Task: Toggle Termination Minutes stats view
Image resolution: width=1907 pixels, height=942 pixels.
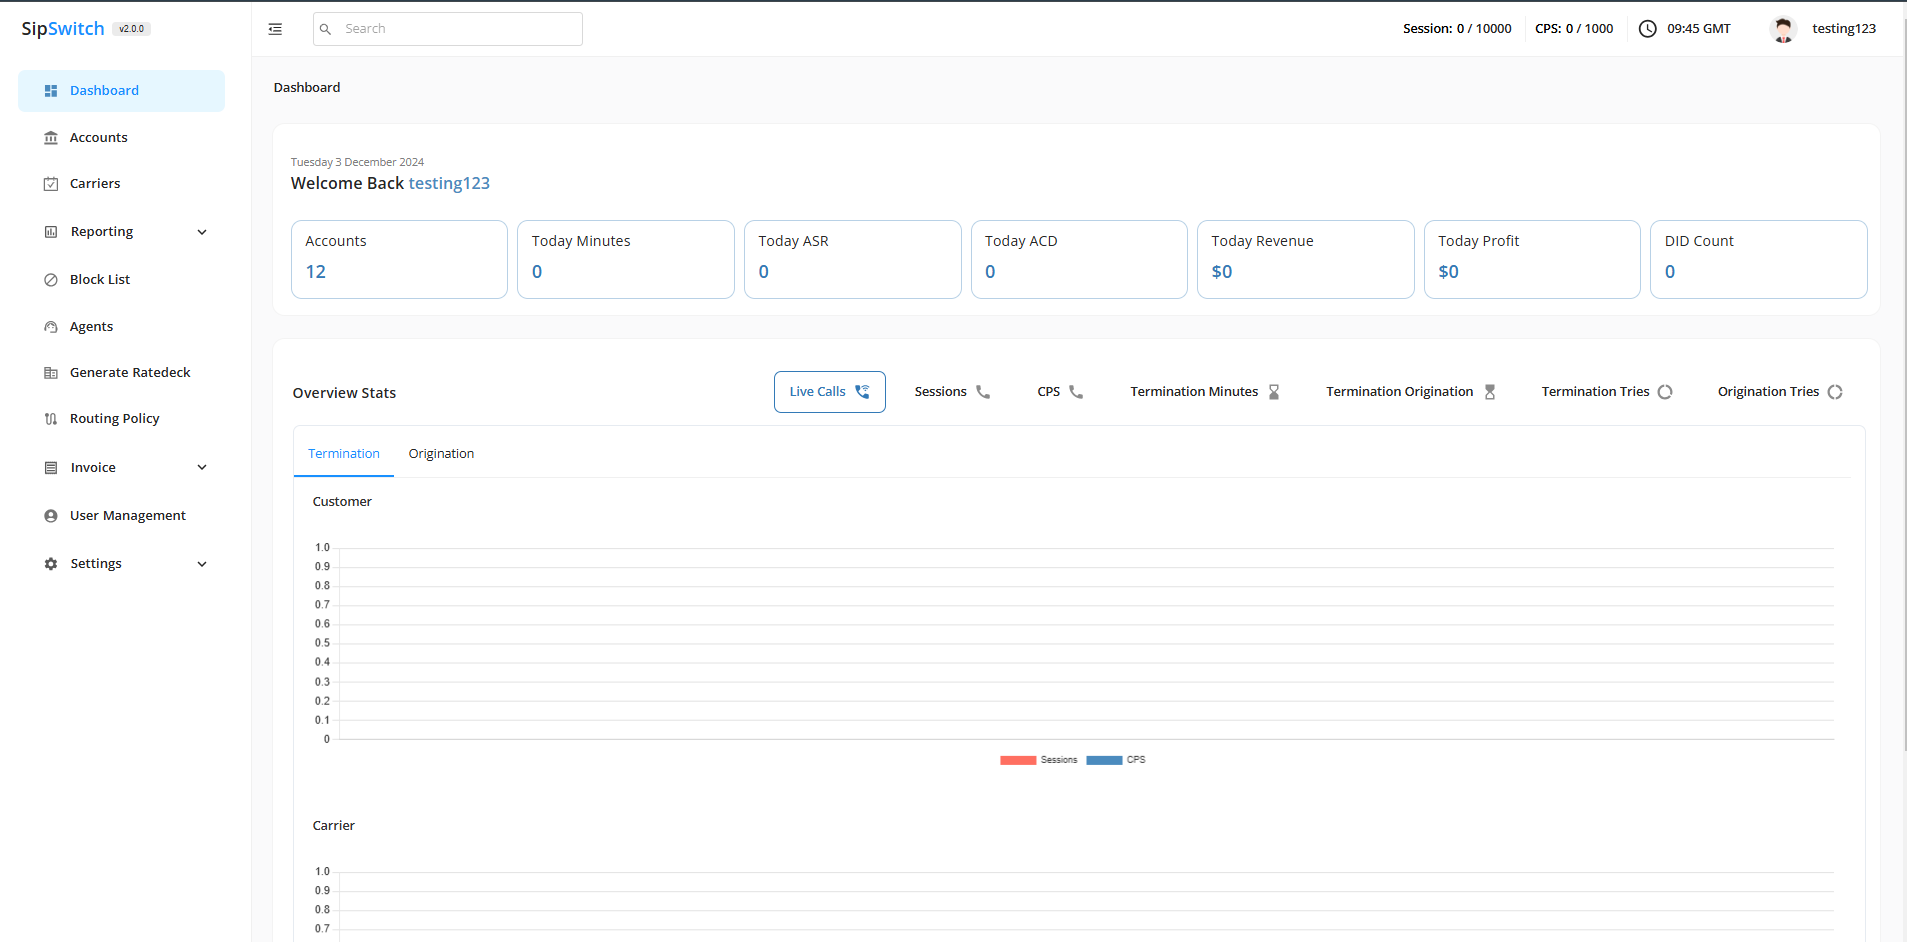Action: 1204,392
